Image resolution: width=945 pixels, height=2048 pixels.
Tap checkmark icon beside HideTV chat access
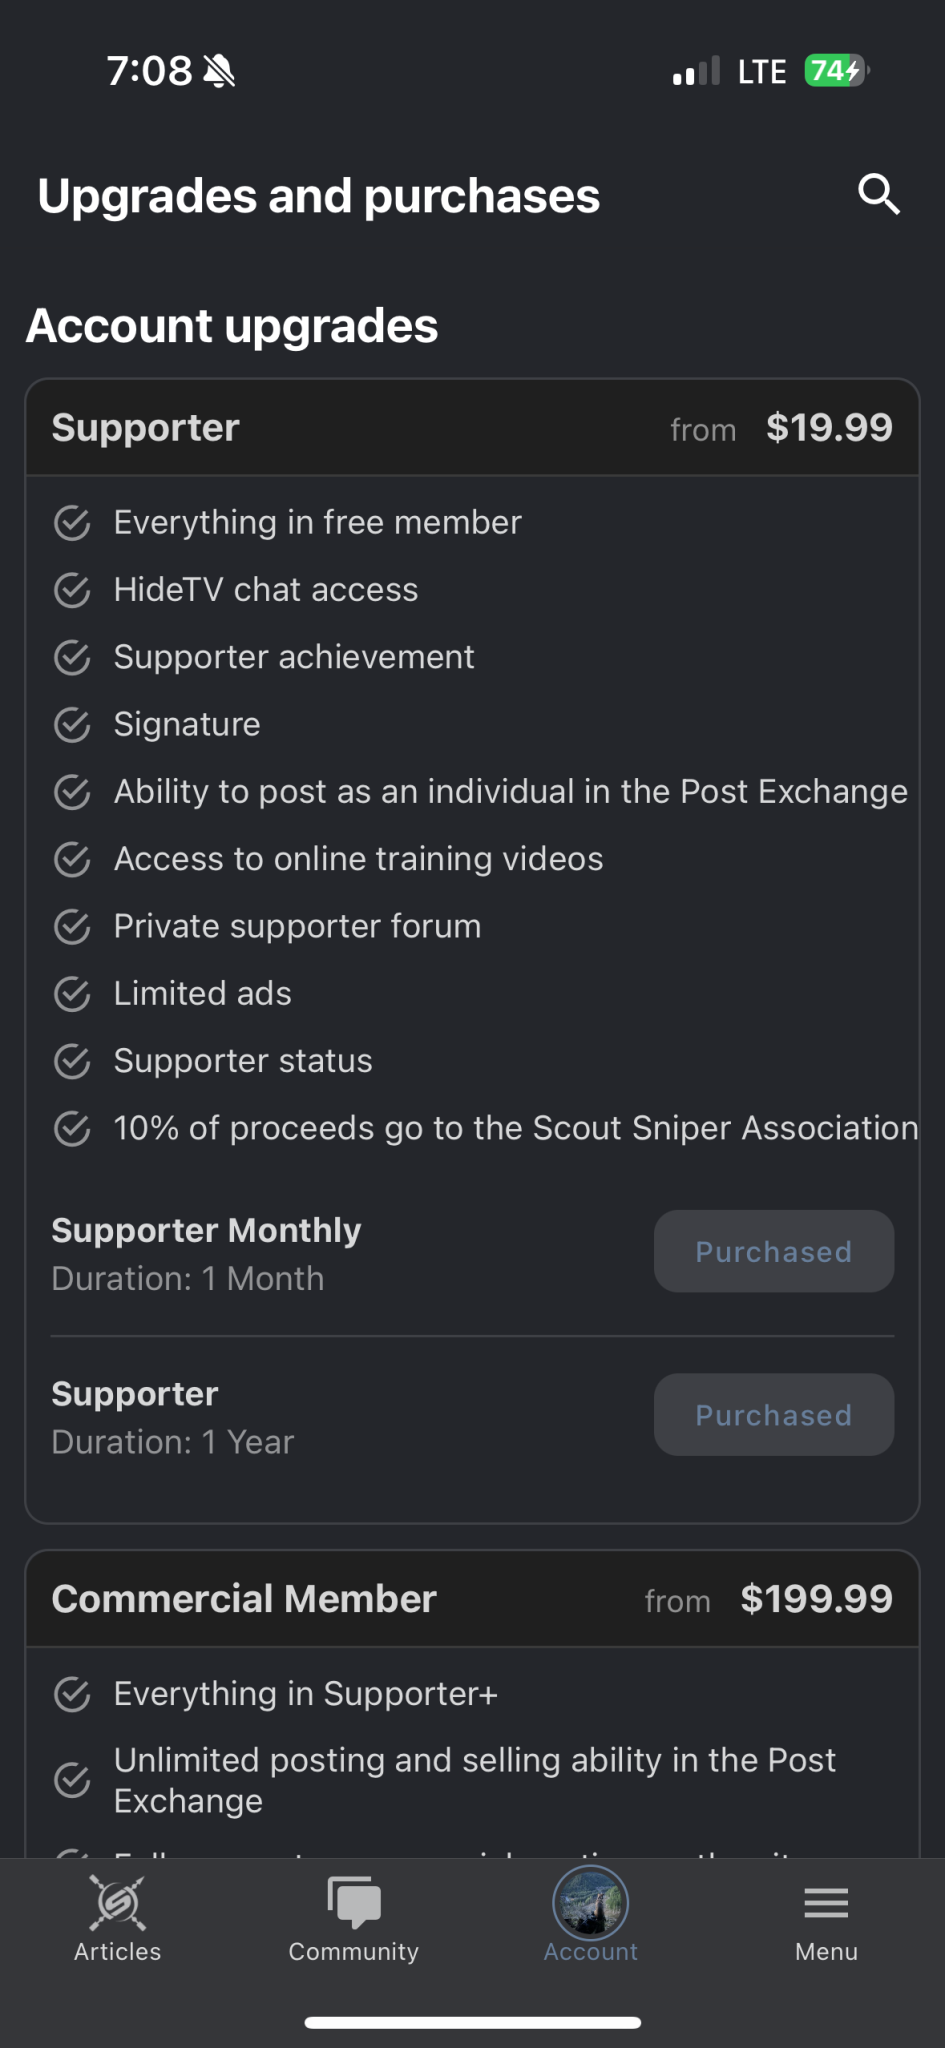coord(72,590)
